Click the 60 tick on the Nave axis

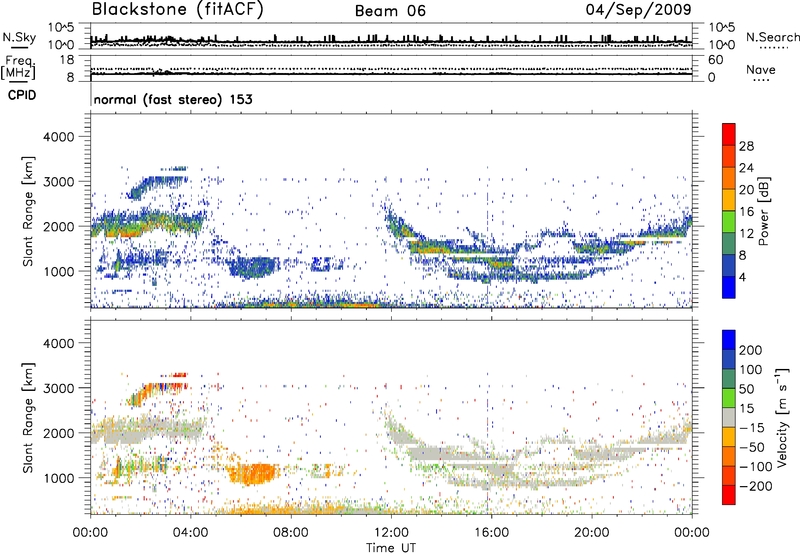click(x=715, y=60)
